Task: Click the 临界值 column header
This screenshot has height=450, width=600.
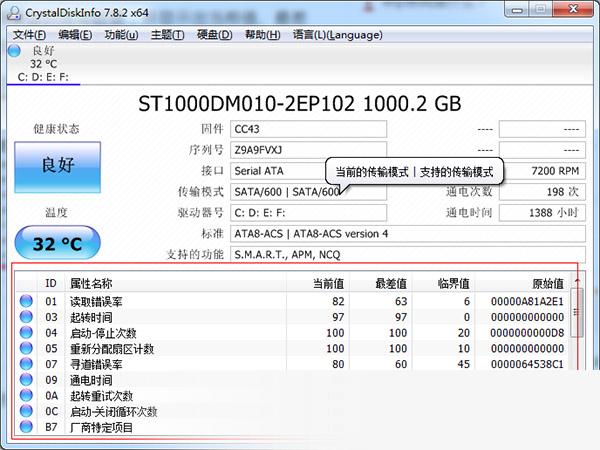Action: [x=443, y=284]
